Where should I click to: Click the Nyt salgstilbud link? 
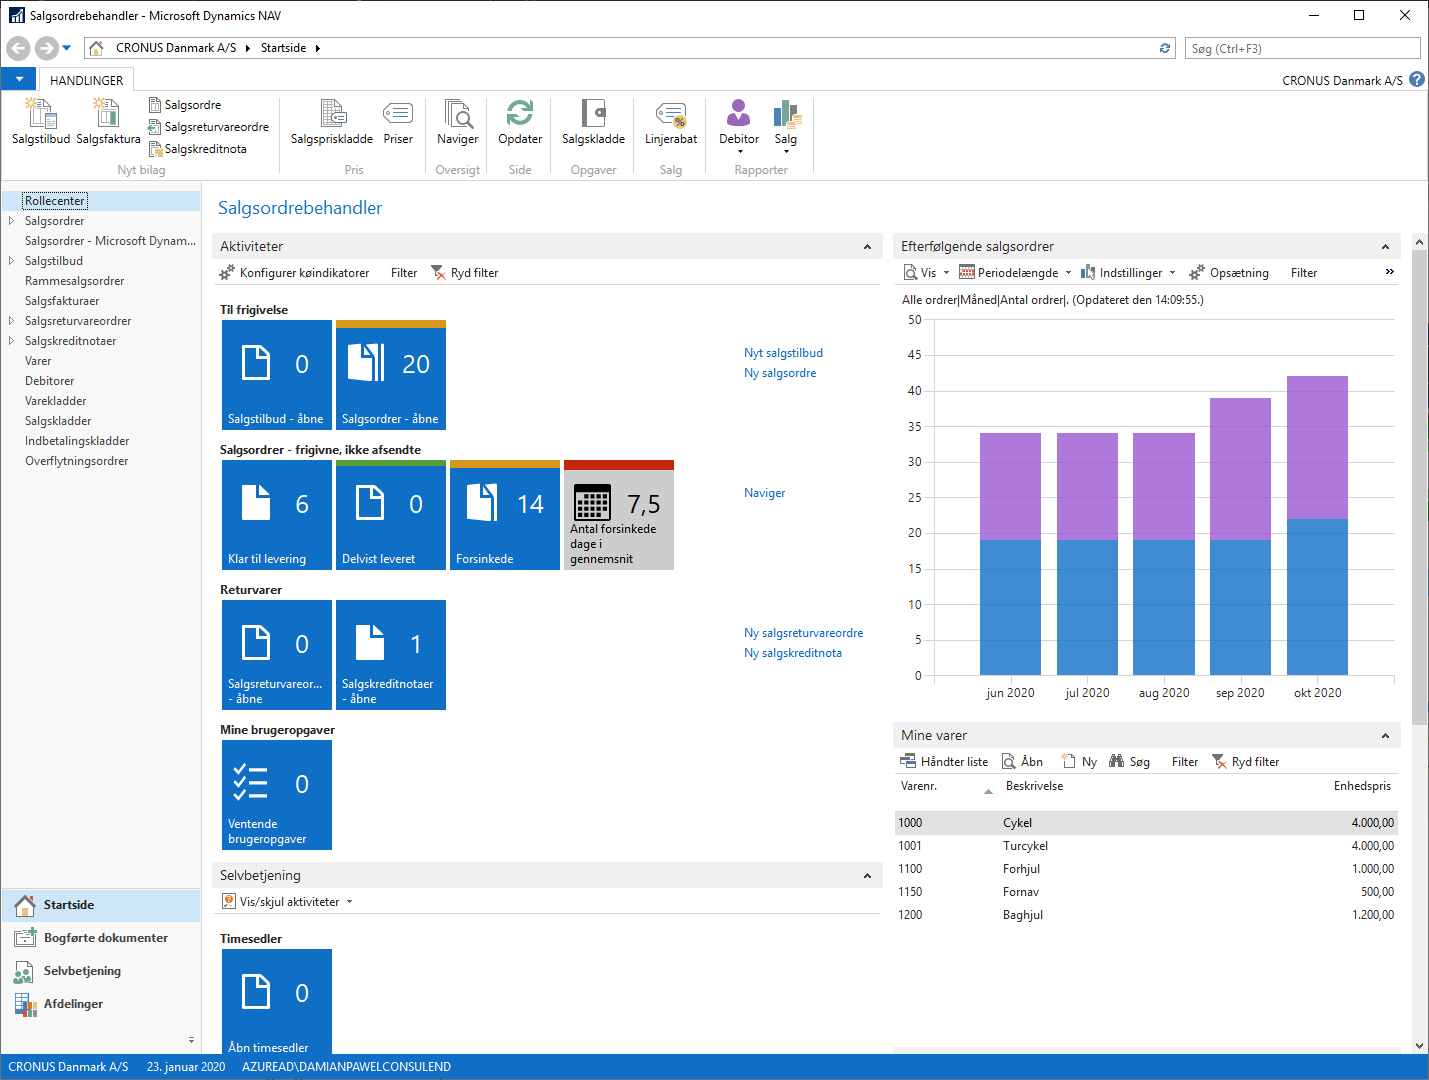point(783,353)
